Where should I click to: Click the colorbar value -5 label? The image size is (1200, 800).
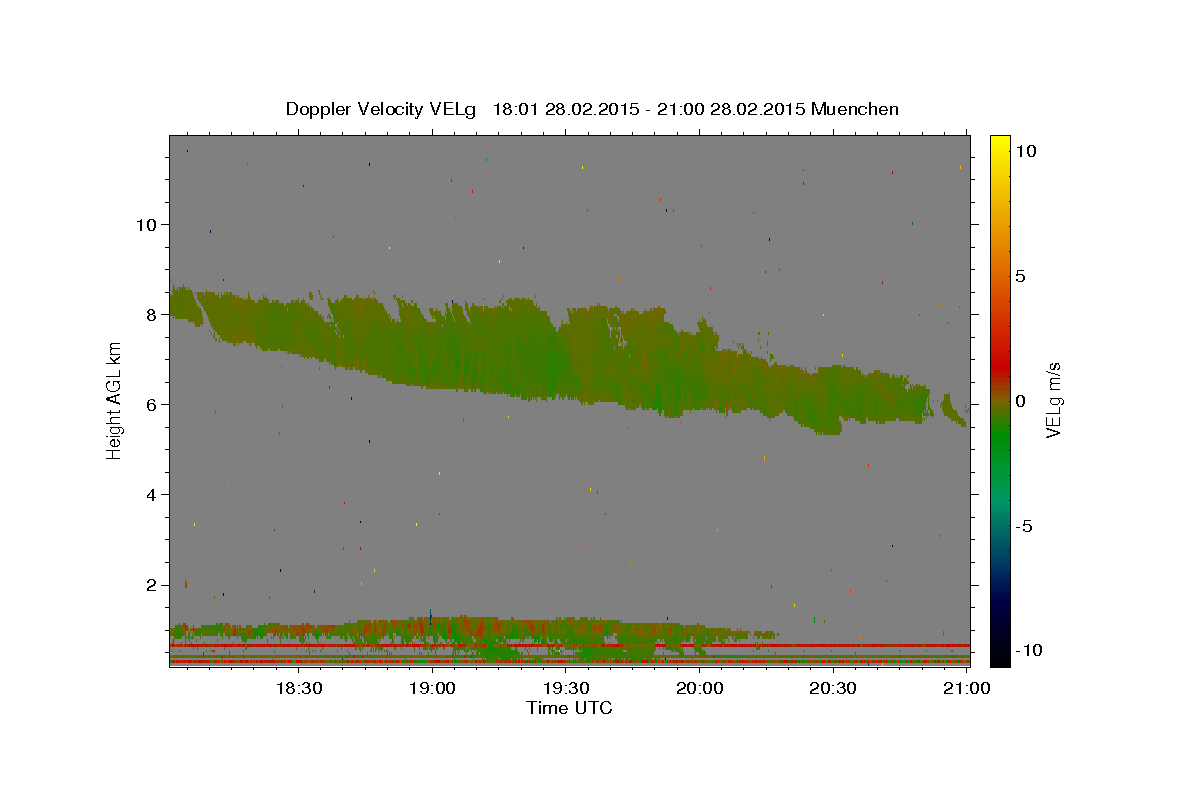click(x=1023, y=526)
